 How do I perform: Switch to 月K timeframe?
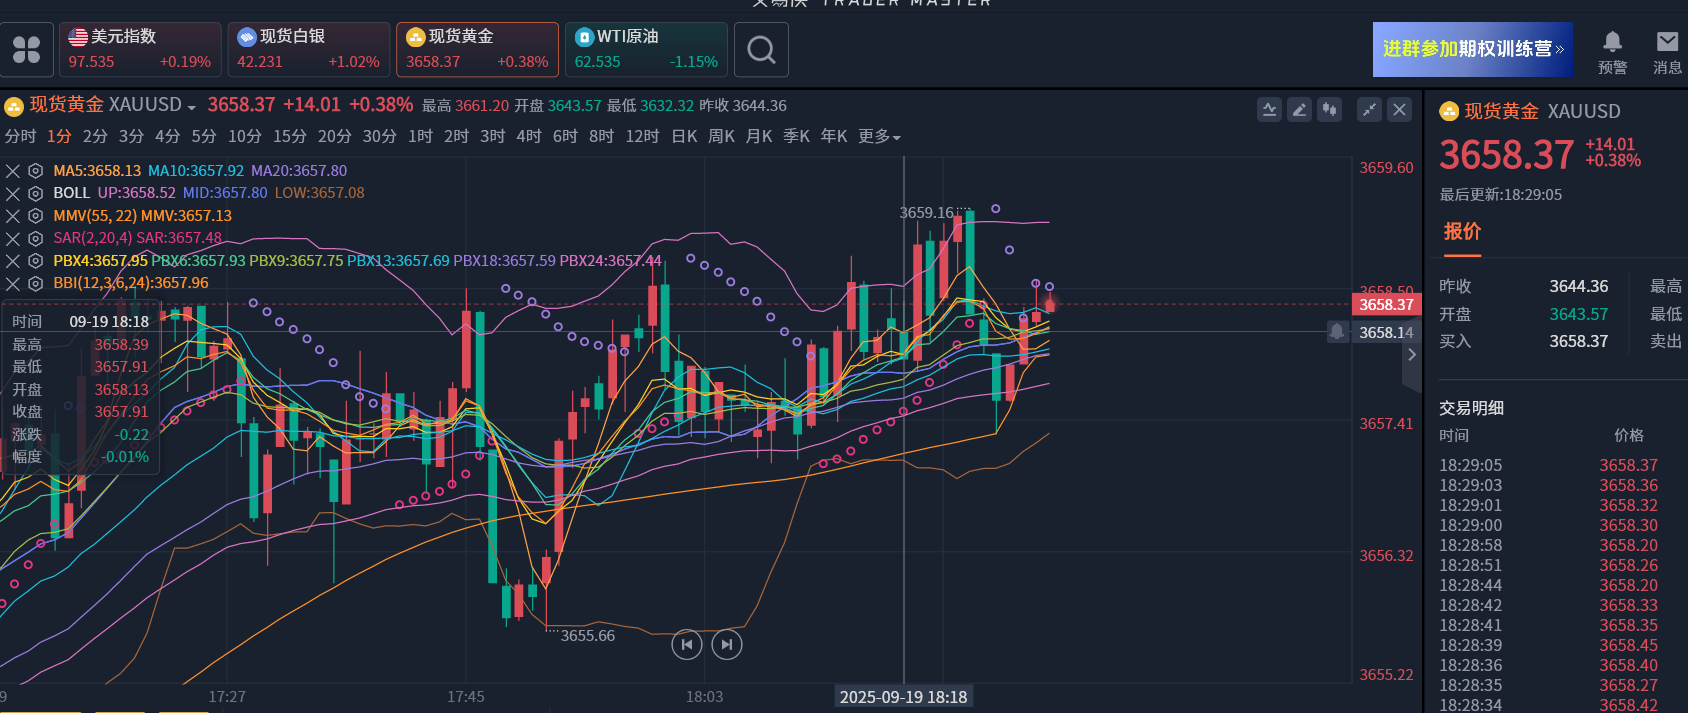(759, 136)
